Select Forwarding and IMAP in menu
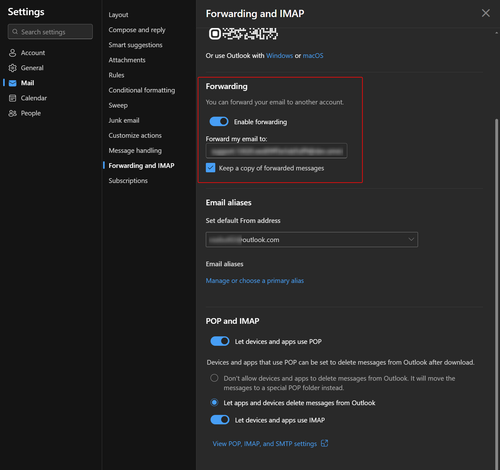The image size is (500, 470). [x=141, y=166]
